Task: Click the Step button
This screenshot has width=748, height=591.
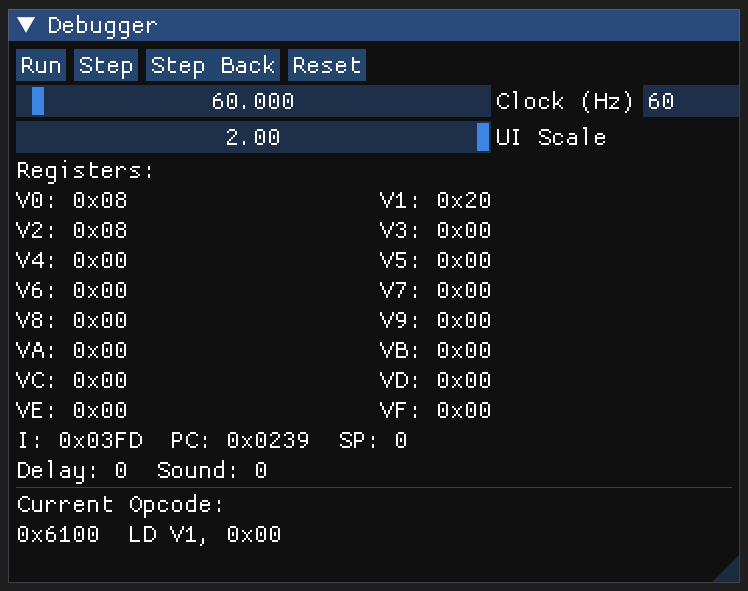Action: tap(106, 66)
